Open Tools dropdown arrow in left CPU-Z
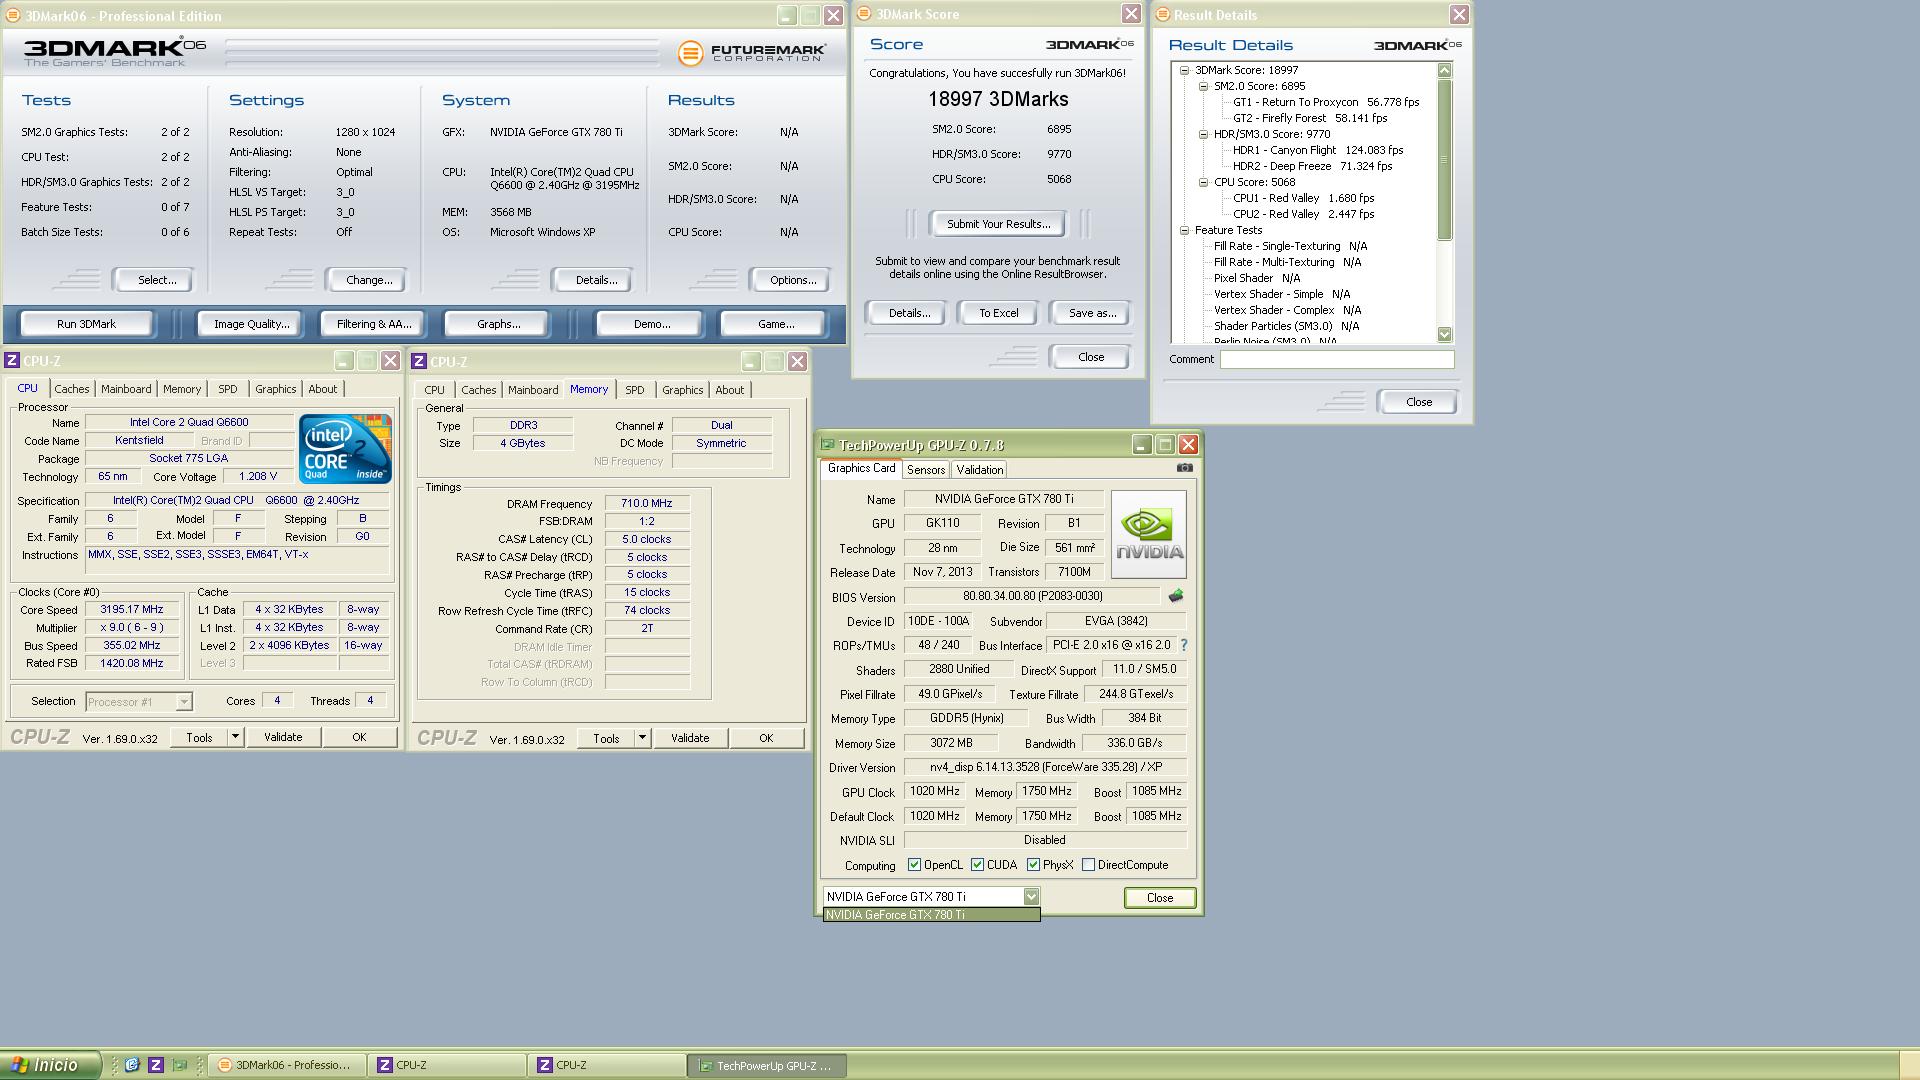1920x1080 pixels. 235,737
